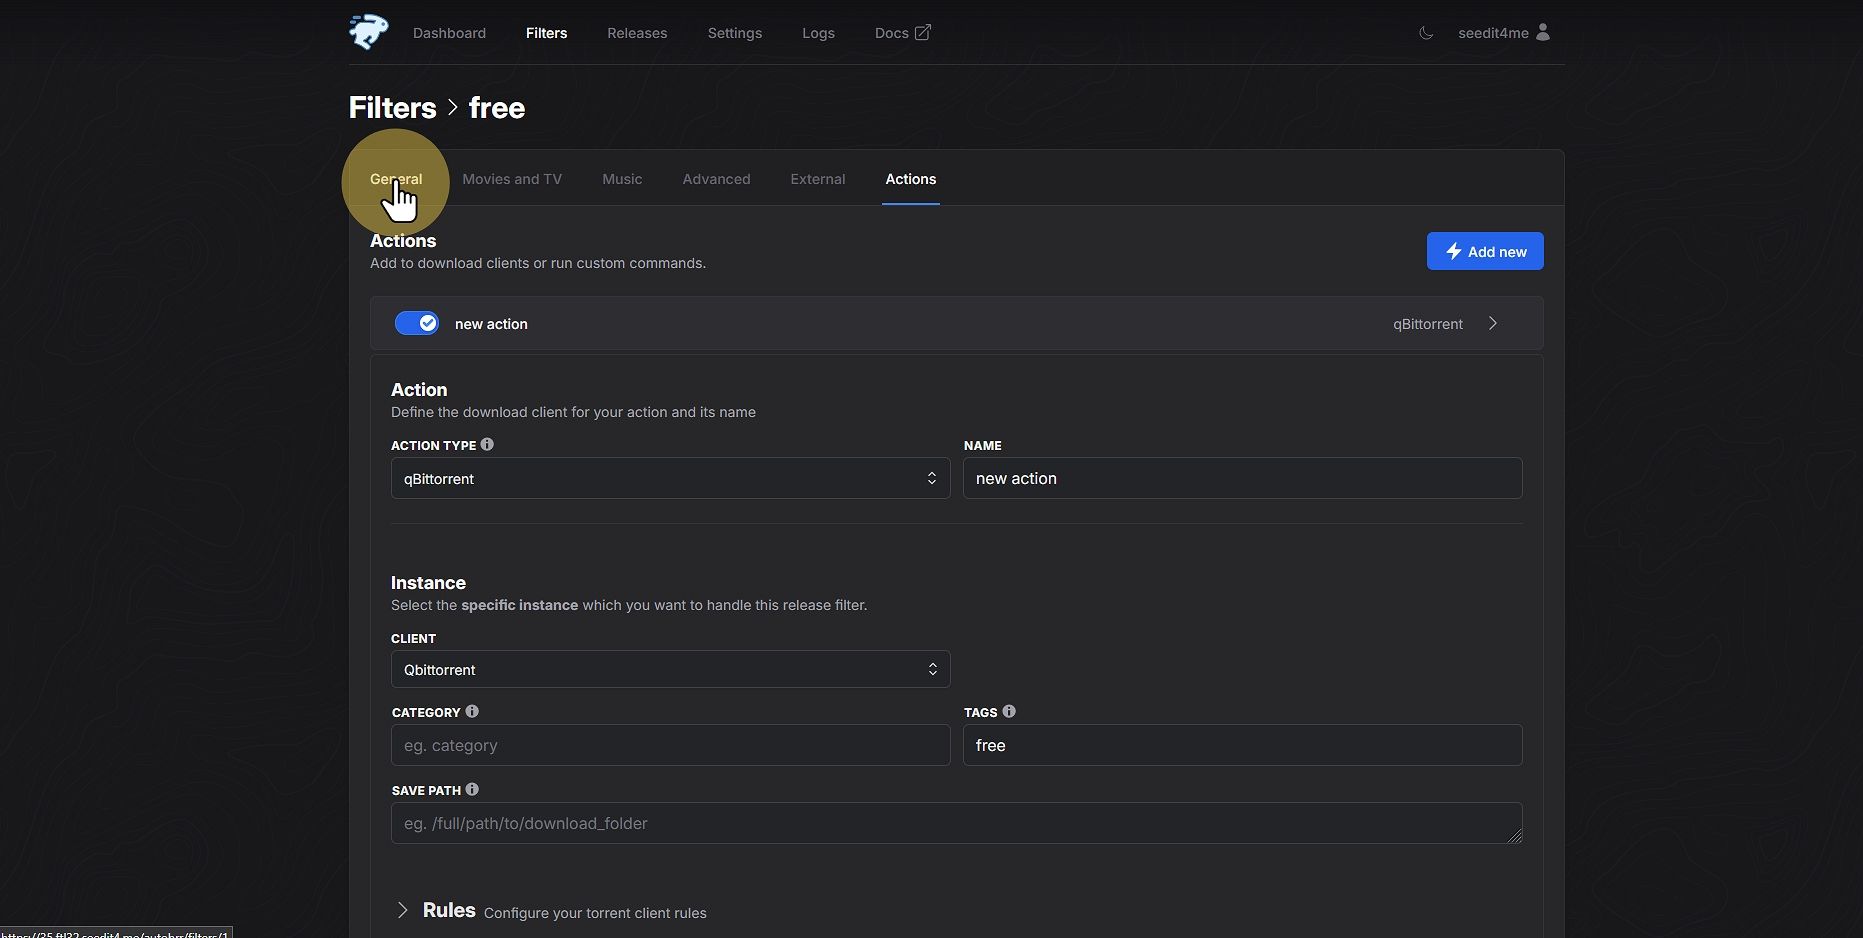Toggle dark mode moon icon
Viewport: 1863px width, 938px height.
point(1426,33)
